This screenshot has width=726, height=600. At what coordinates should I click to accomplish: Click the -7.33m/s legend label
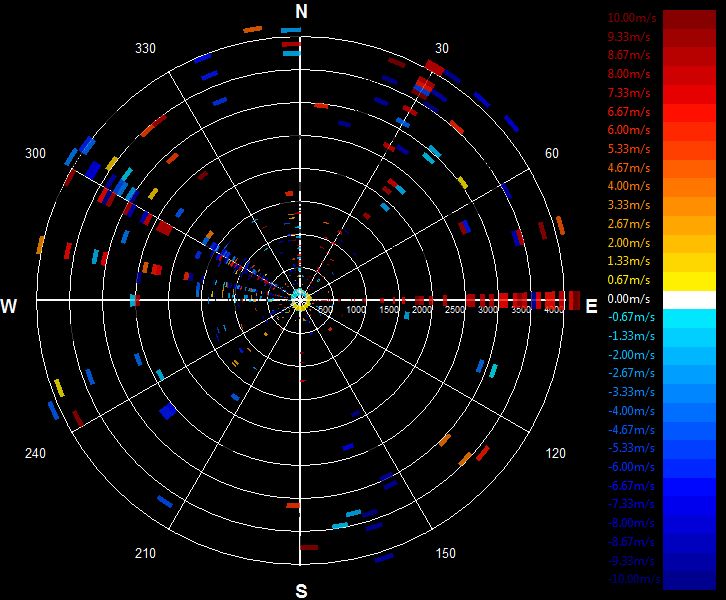coord(631,504)
